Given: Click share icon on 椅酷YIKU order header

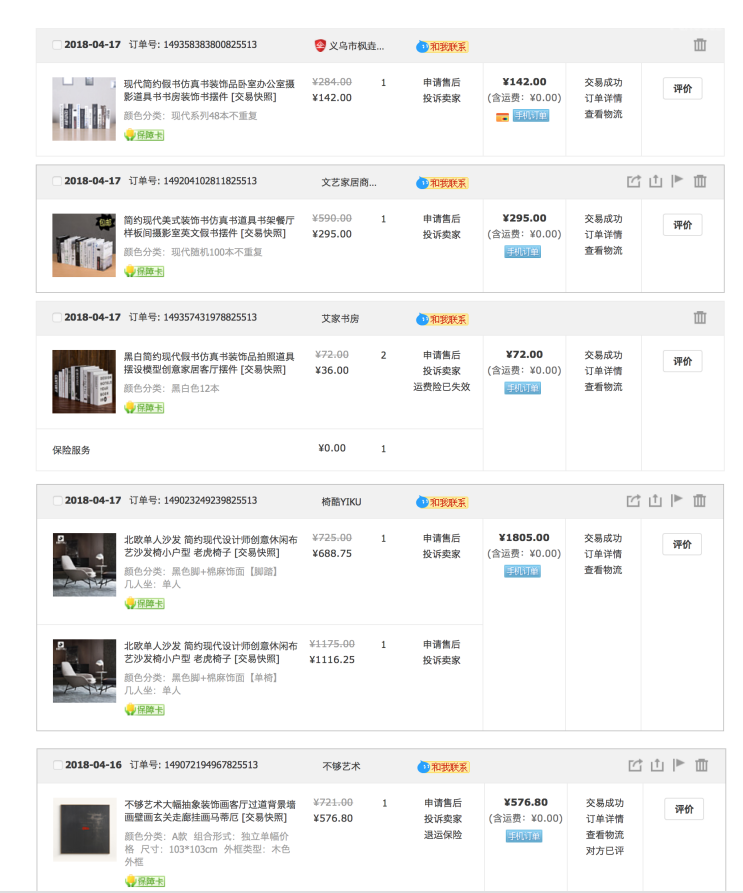Looking at the screenshot, I should click(x=633, y=500).
